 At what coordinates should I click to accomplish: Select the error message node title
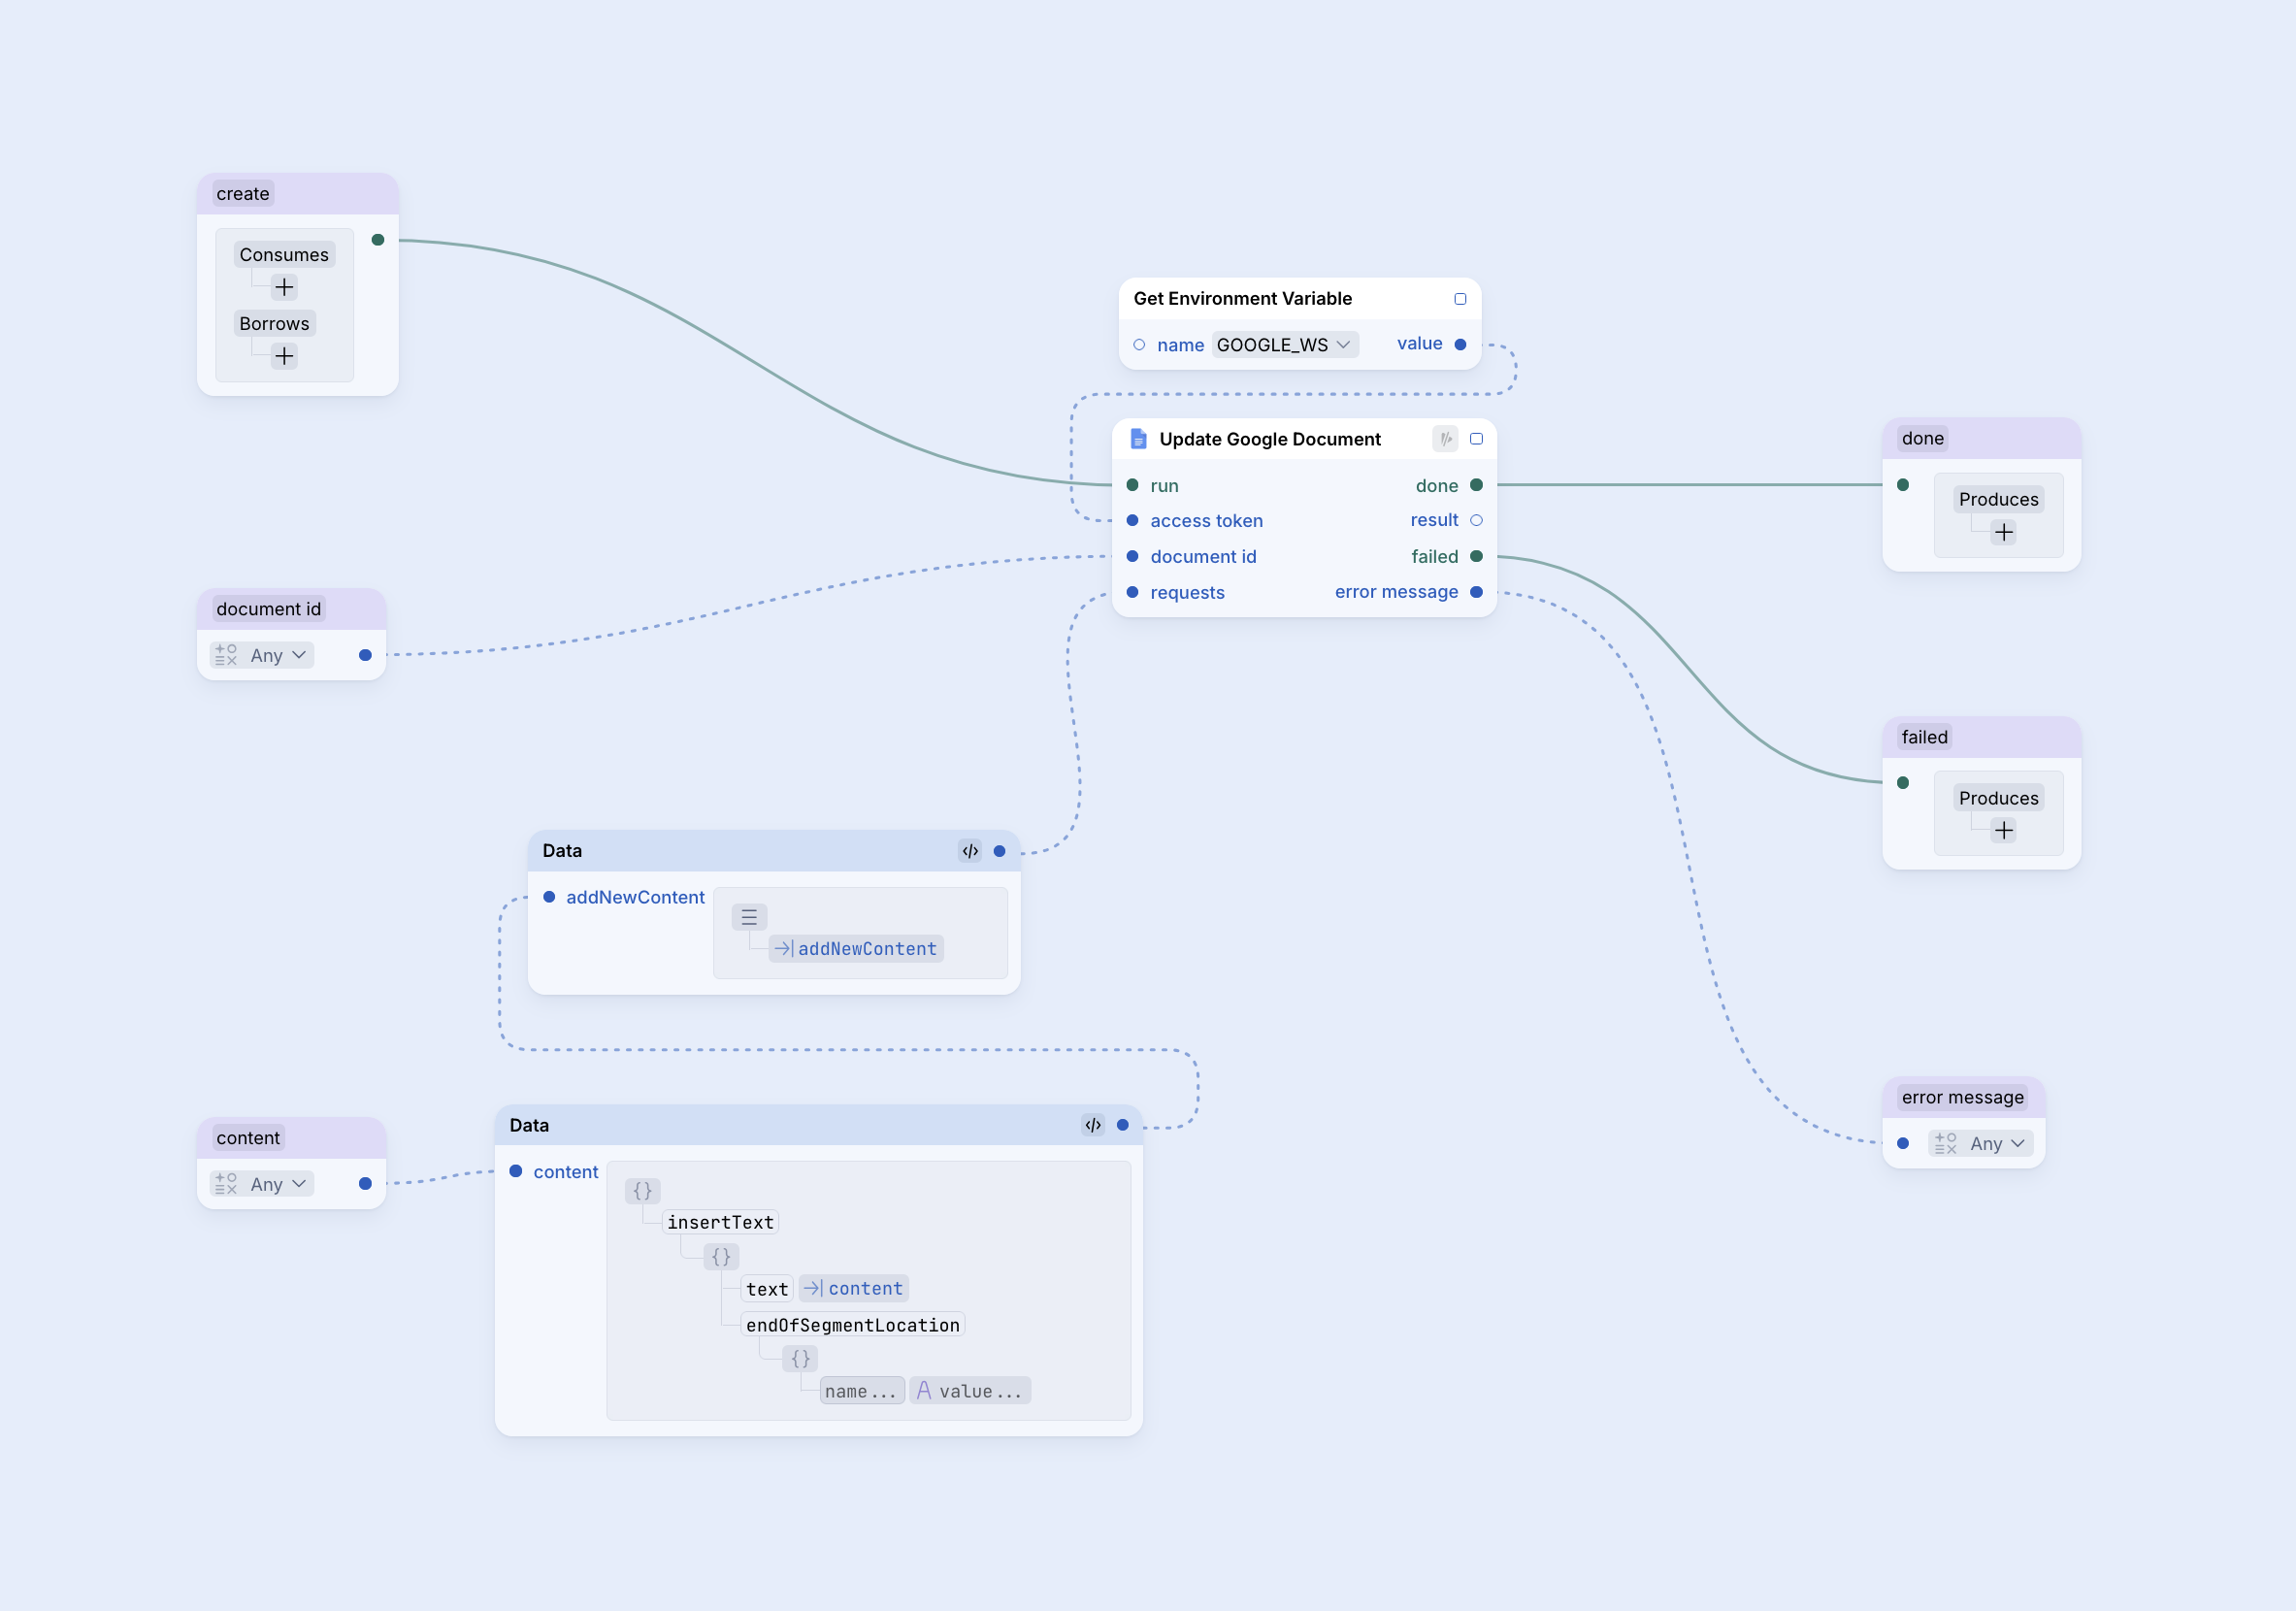[x=1962, y=1097]
